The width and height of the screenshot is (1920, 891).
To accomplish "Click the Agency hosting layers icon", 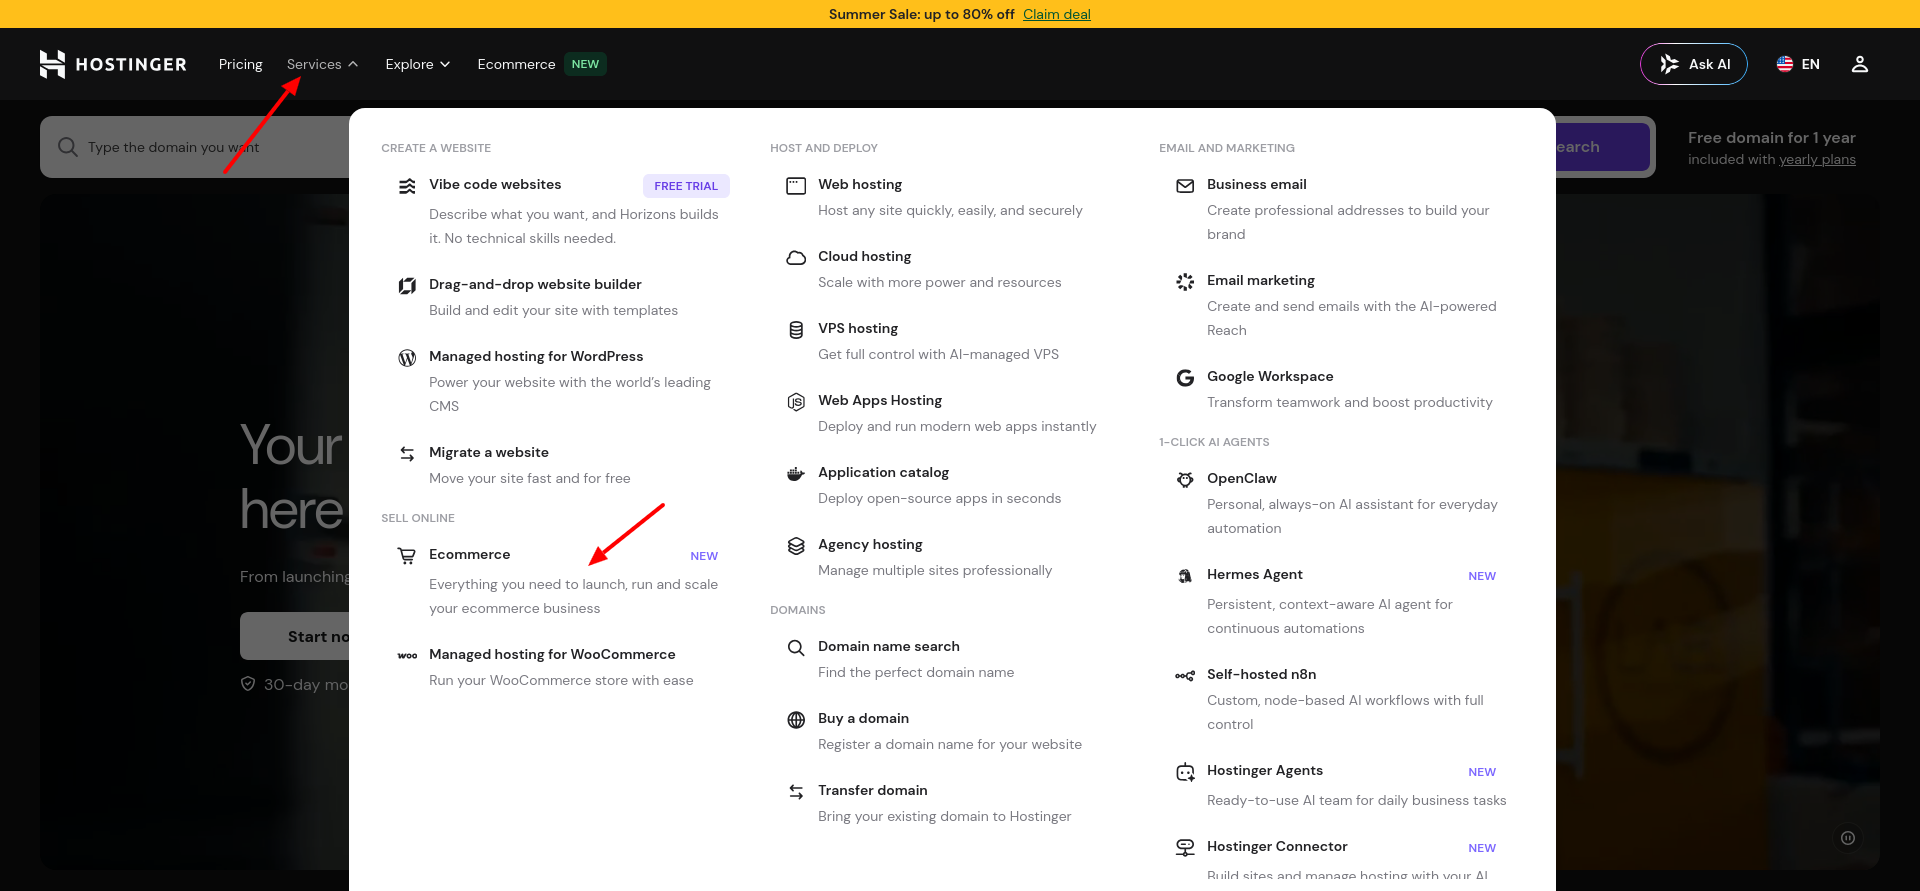I will (796, 546).
